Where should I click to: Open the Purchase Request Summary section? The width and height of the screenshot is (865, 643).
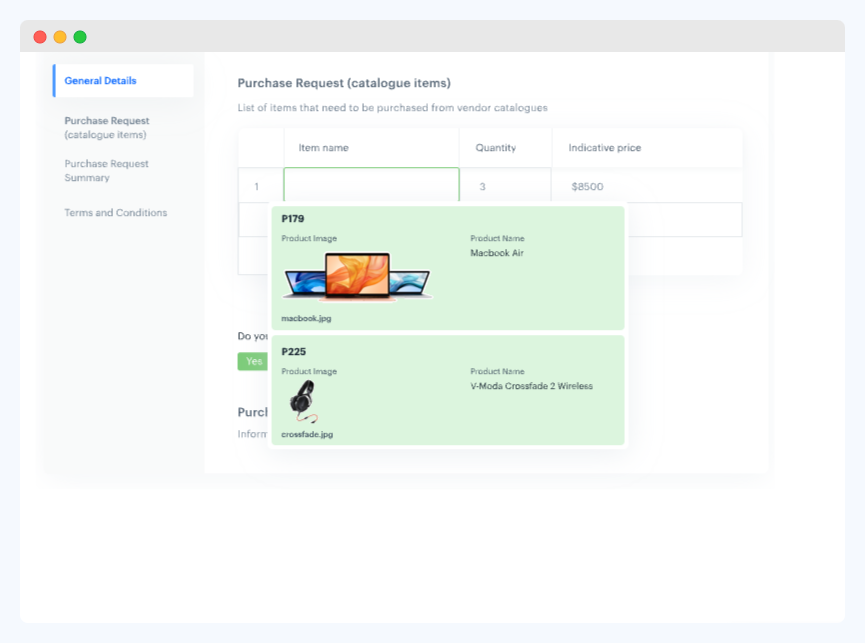106,170
